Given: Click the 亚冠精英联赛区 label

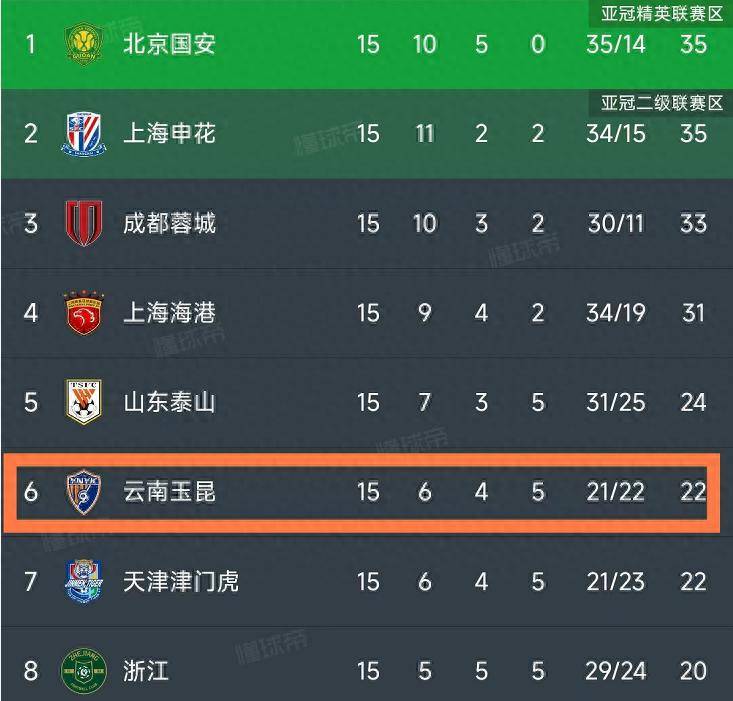Looking at the screenshot, I should click(x=661, y=14).
